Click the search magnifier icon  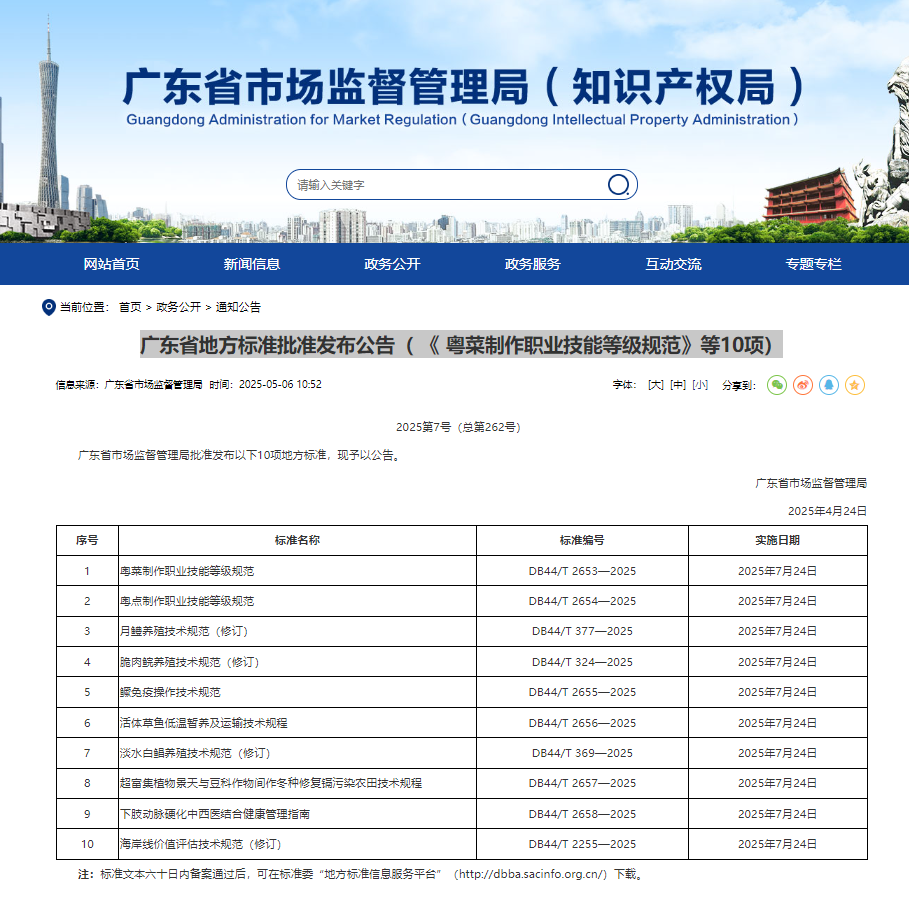tap(618, 185)
